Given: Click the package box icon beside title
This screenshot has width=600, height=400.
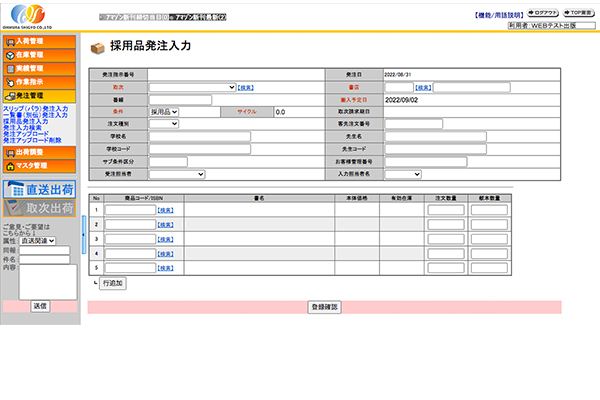Looking at the screenshot, I should click(x=97, y=48).
